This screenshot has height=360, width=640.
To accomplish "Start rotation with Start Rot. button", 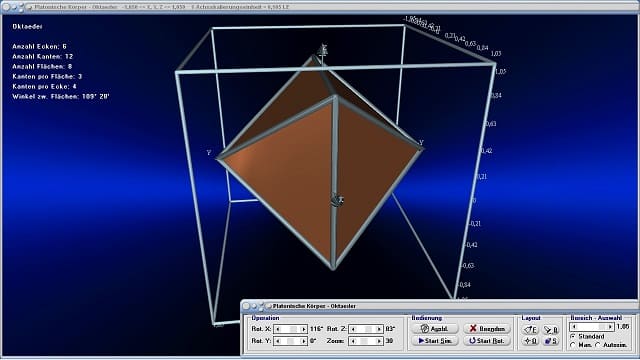I will pyautogui.click(x=487, y=340).
